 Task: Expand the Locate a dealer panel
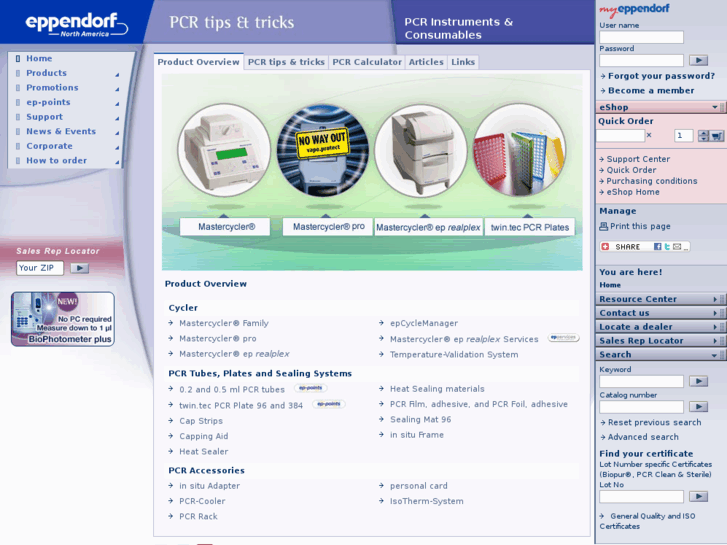point(661,327)
